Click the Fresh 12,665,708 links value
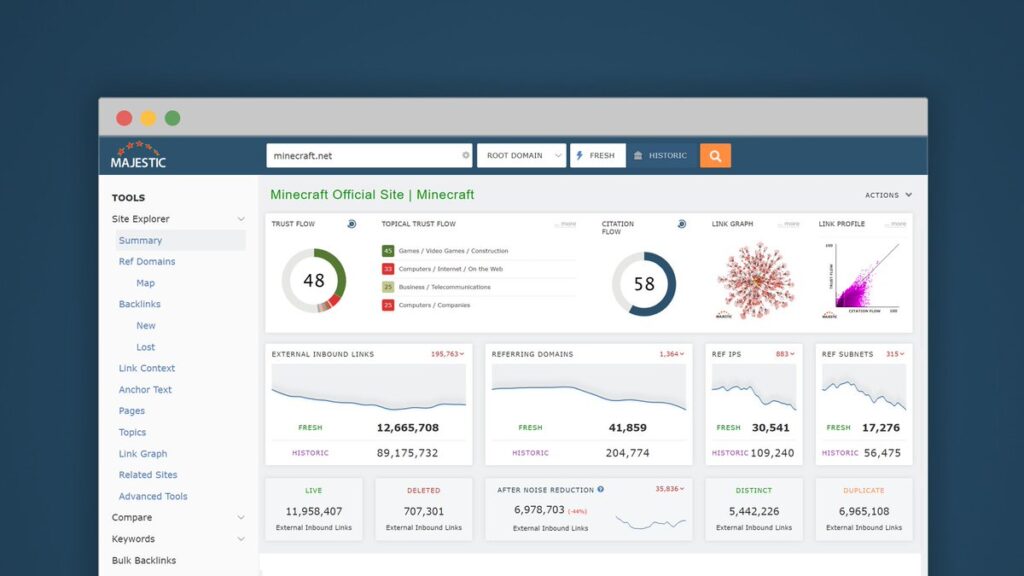1024x576 pixels. [408, 428]
